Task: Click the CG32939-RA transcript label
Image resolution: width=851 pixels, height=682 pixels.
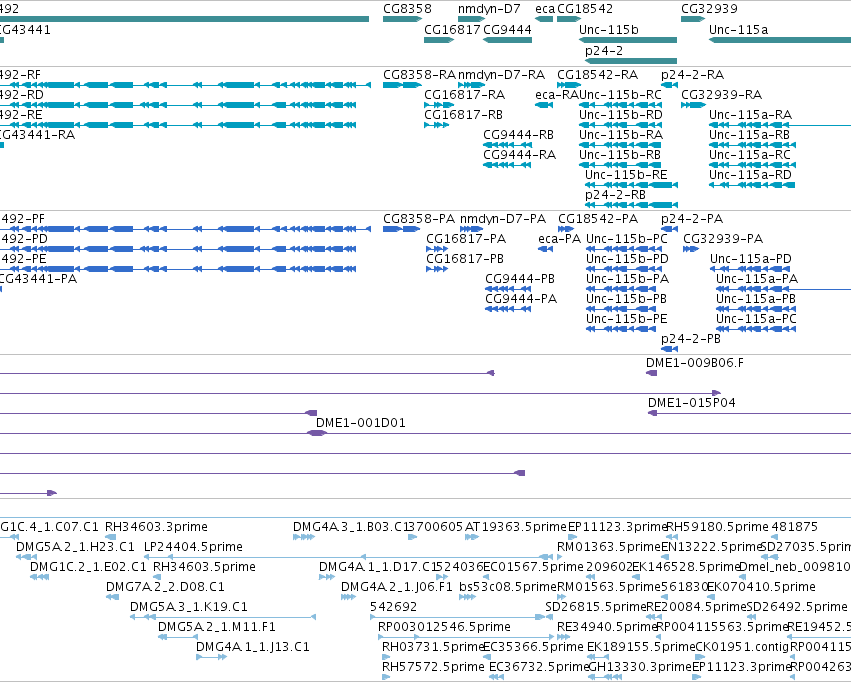Action: [x=721, y=94]
